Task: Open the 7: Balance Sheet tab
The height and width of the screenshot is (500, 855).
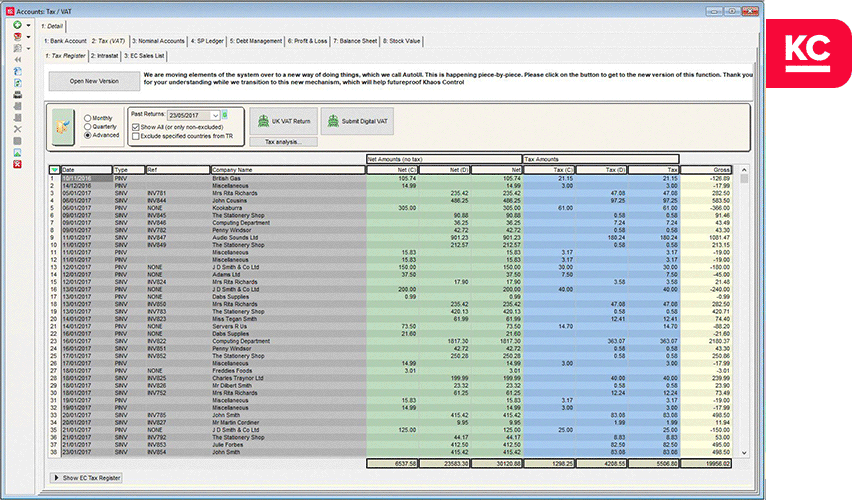Action: (355, 41)
